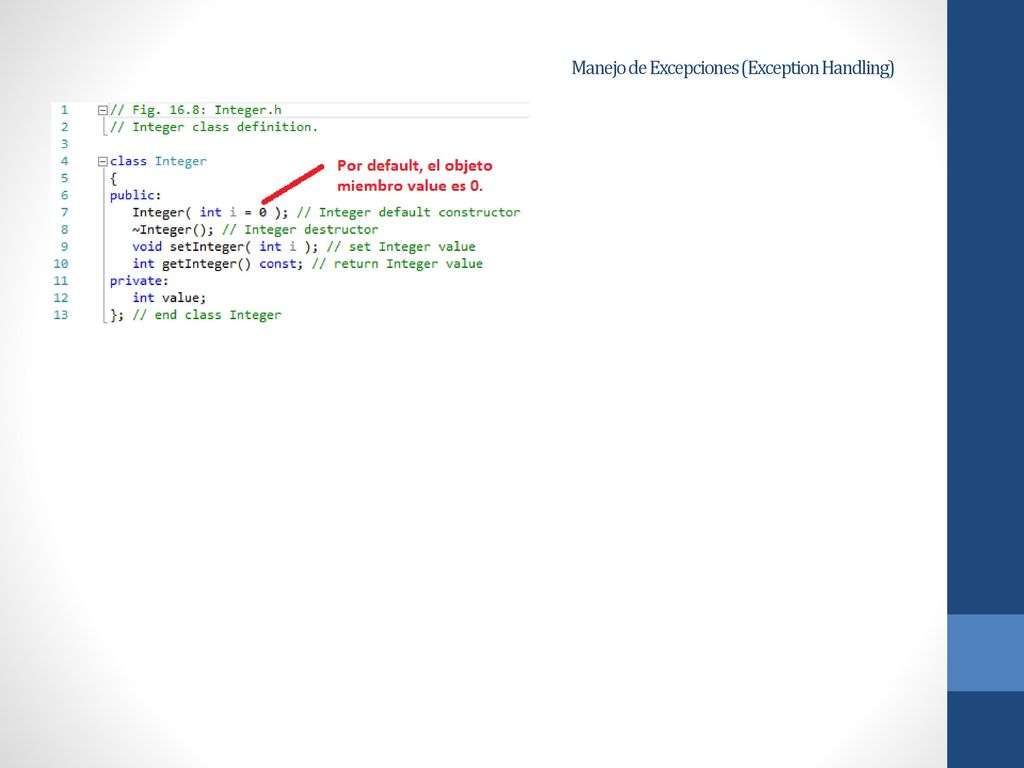The width and height of the screenshot is (1024, 768).
Task: Click line number 13 in the gutter
Action: click(61, 315)
